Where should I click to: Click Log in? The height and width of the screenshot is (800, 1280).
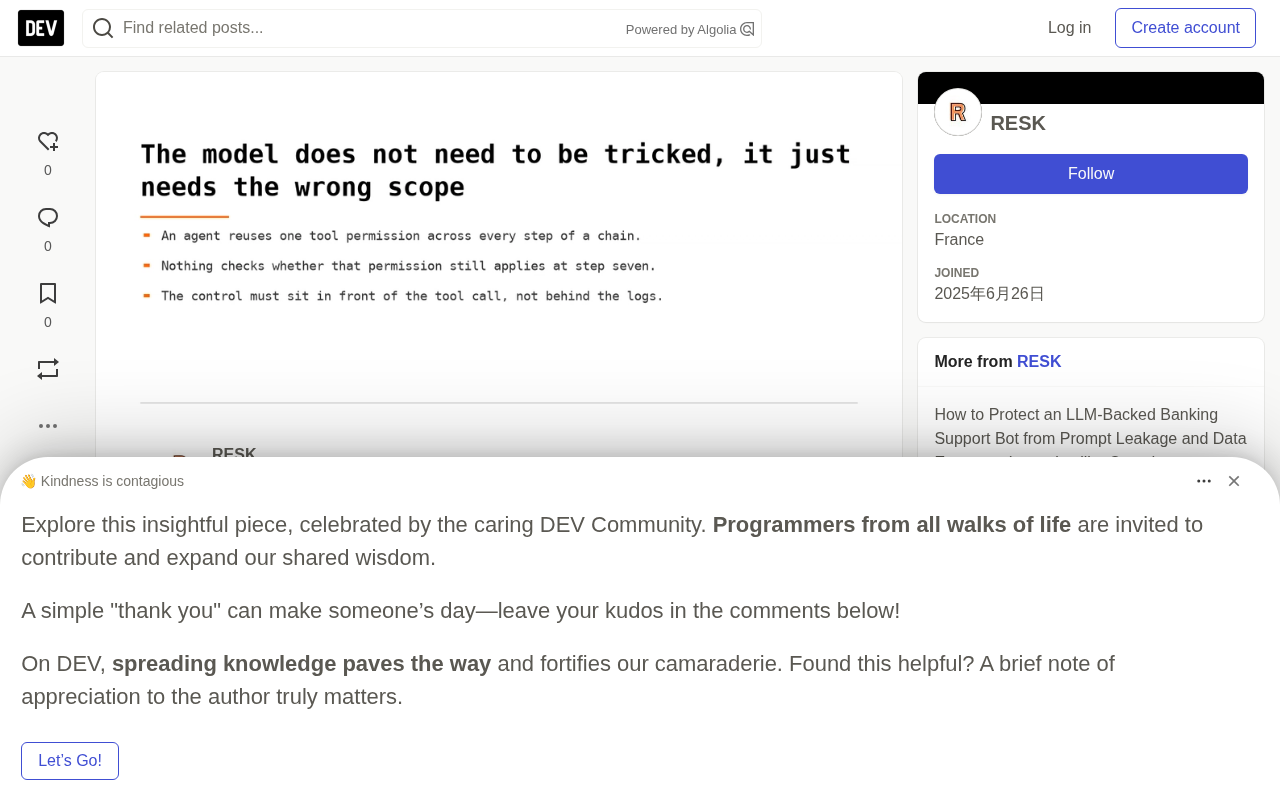click(x=1069, y=28)
